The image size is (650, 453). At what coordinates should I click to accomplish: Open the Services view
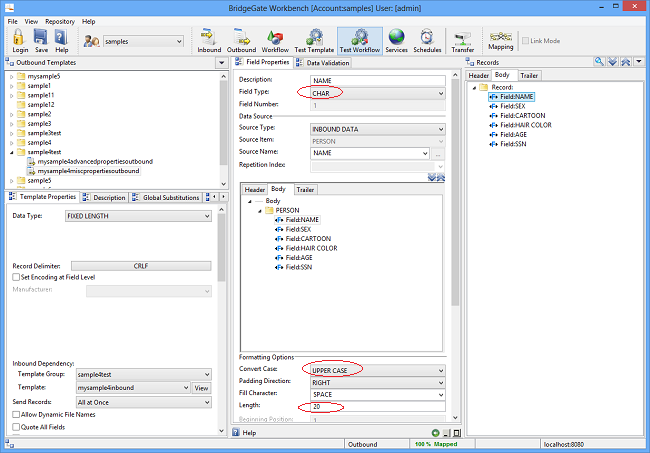point(396,41)
